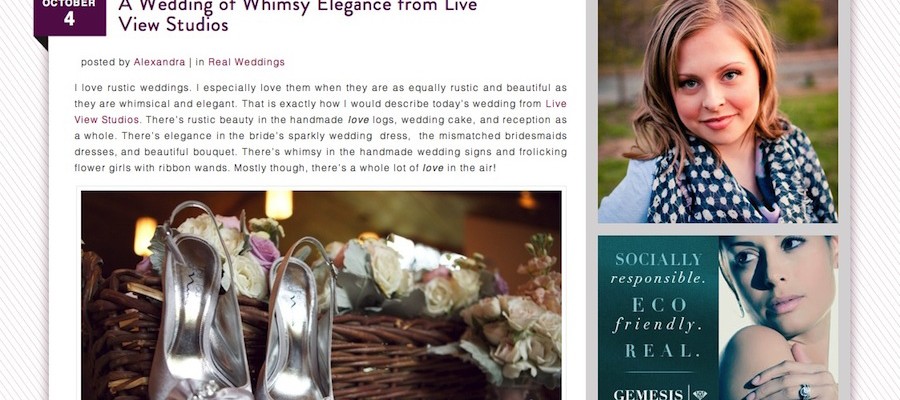This screenshot has height=400, width=900.
Task: View posts by author Alexandra
Action: point(160,62)
